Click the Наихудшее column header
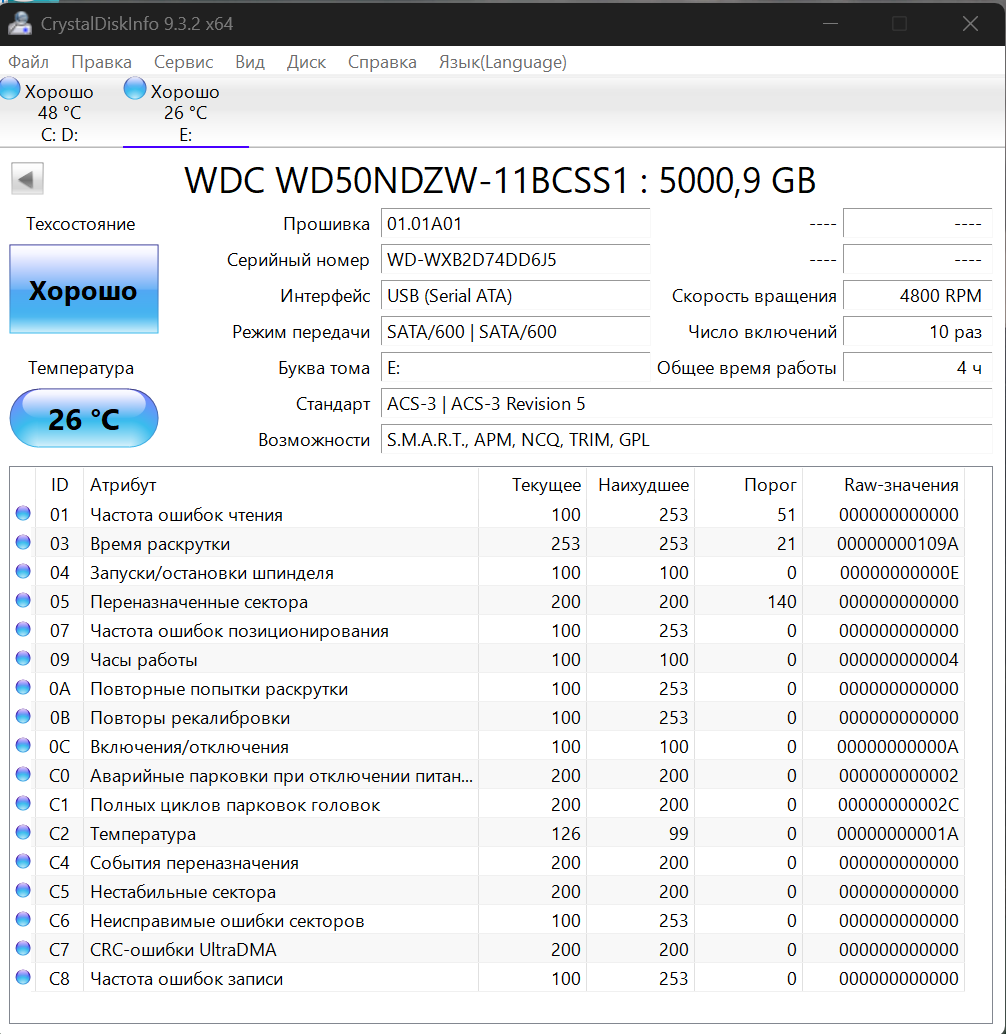The width and height of the screenshot is (1006, 1034). pyautogui.click(x=643, y=485)
